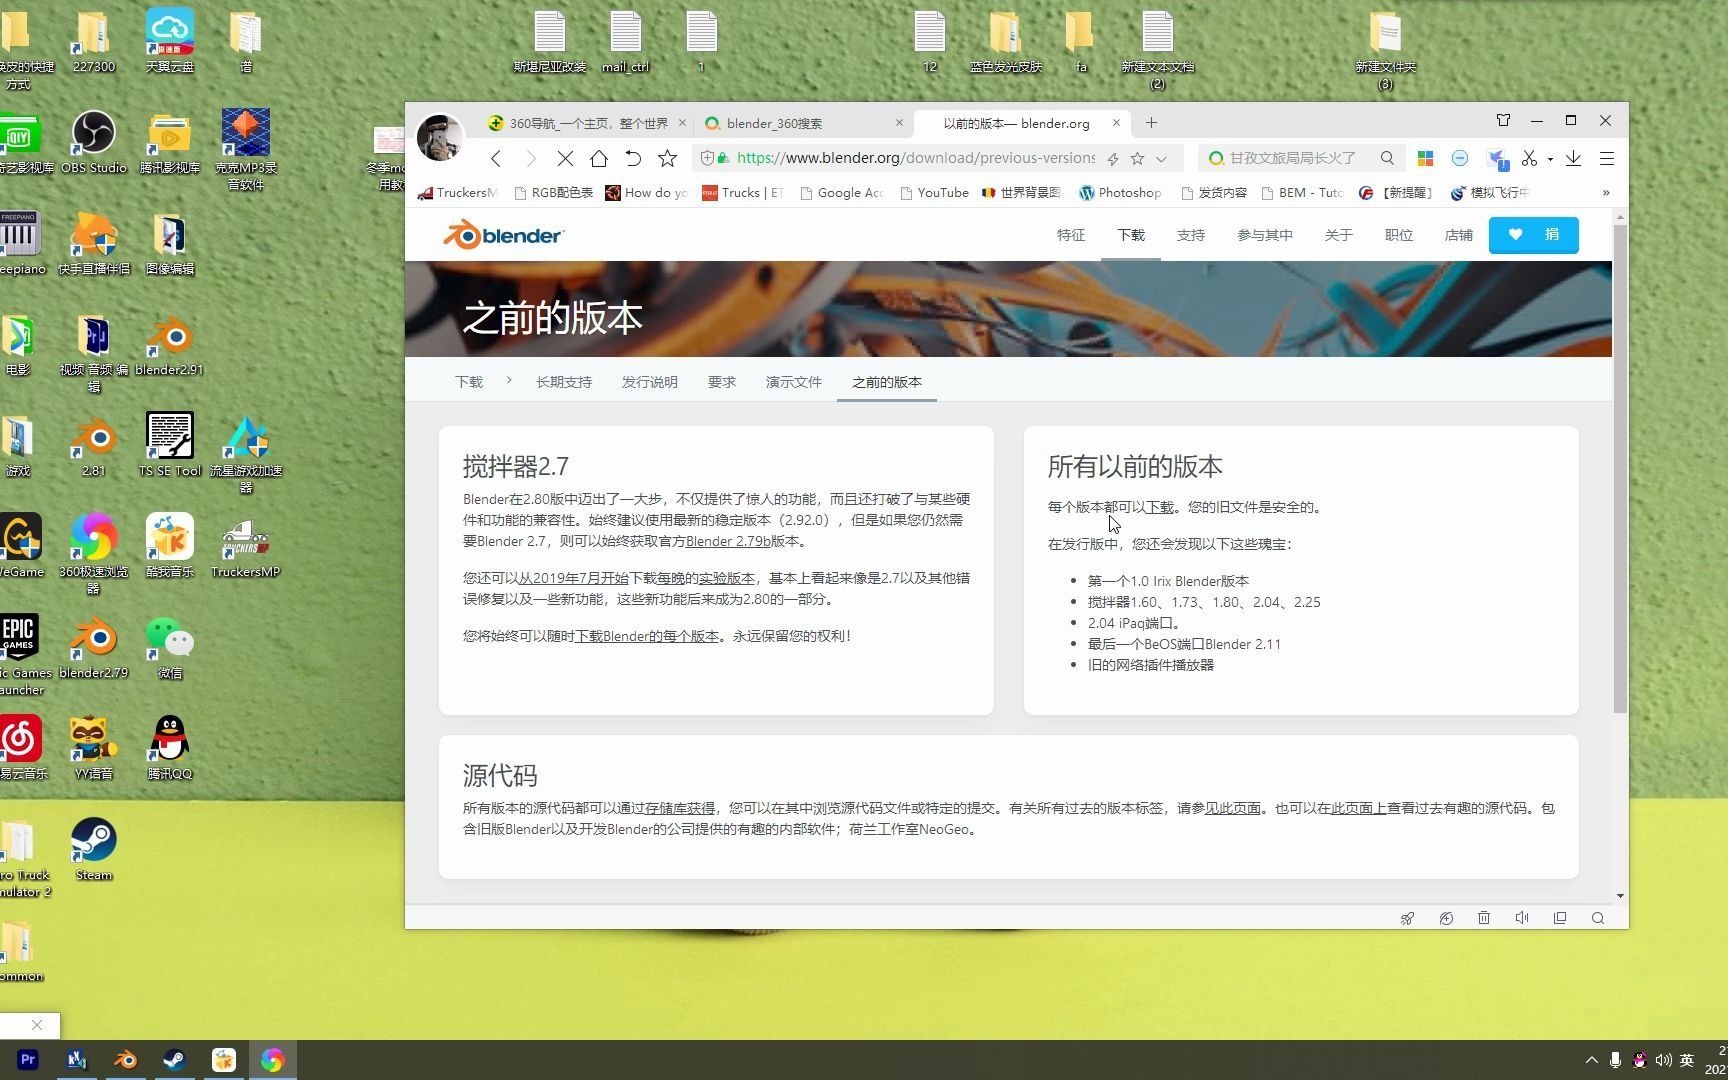Image resolution: width=1728 pixels, height=1080 pixels.
Task: Open the 特征 menu item
Action: pyautogui.click(x=1071, y=235)
